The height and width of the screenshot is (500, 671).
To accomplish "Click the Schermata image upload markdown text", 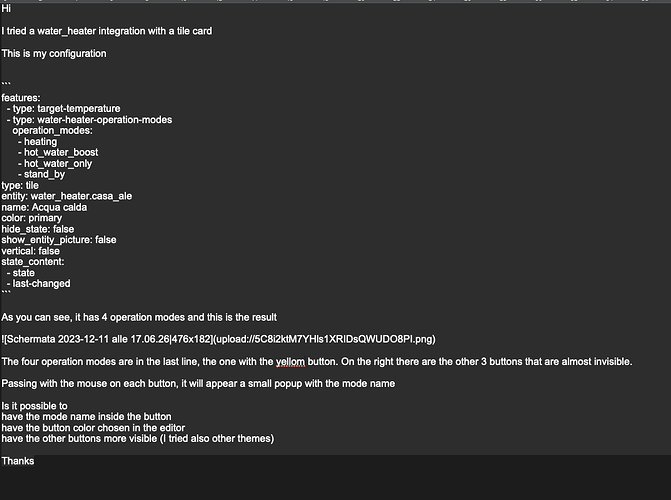I will 218,339.
